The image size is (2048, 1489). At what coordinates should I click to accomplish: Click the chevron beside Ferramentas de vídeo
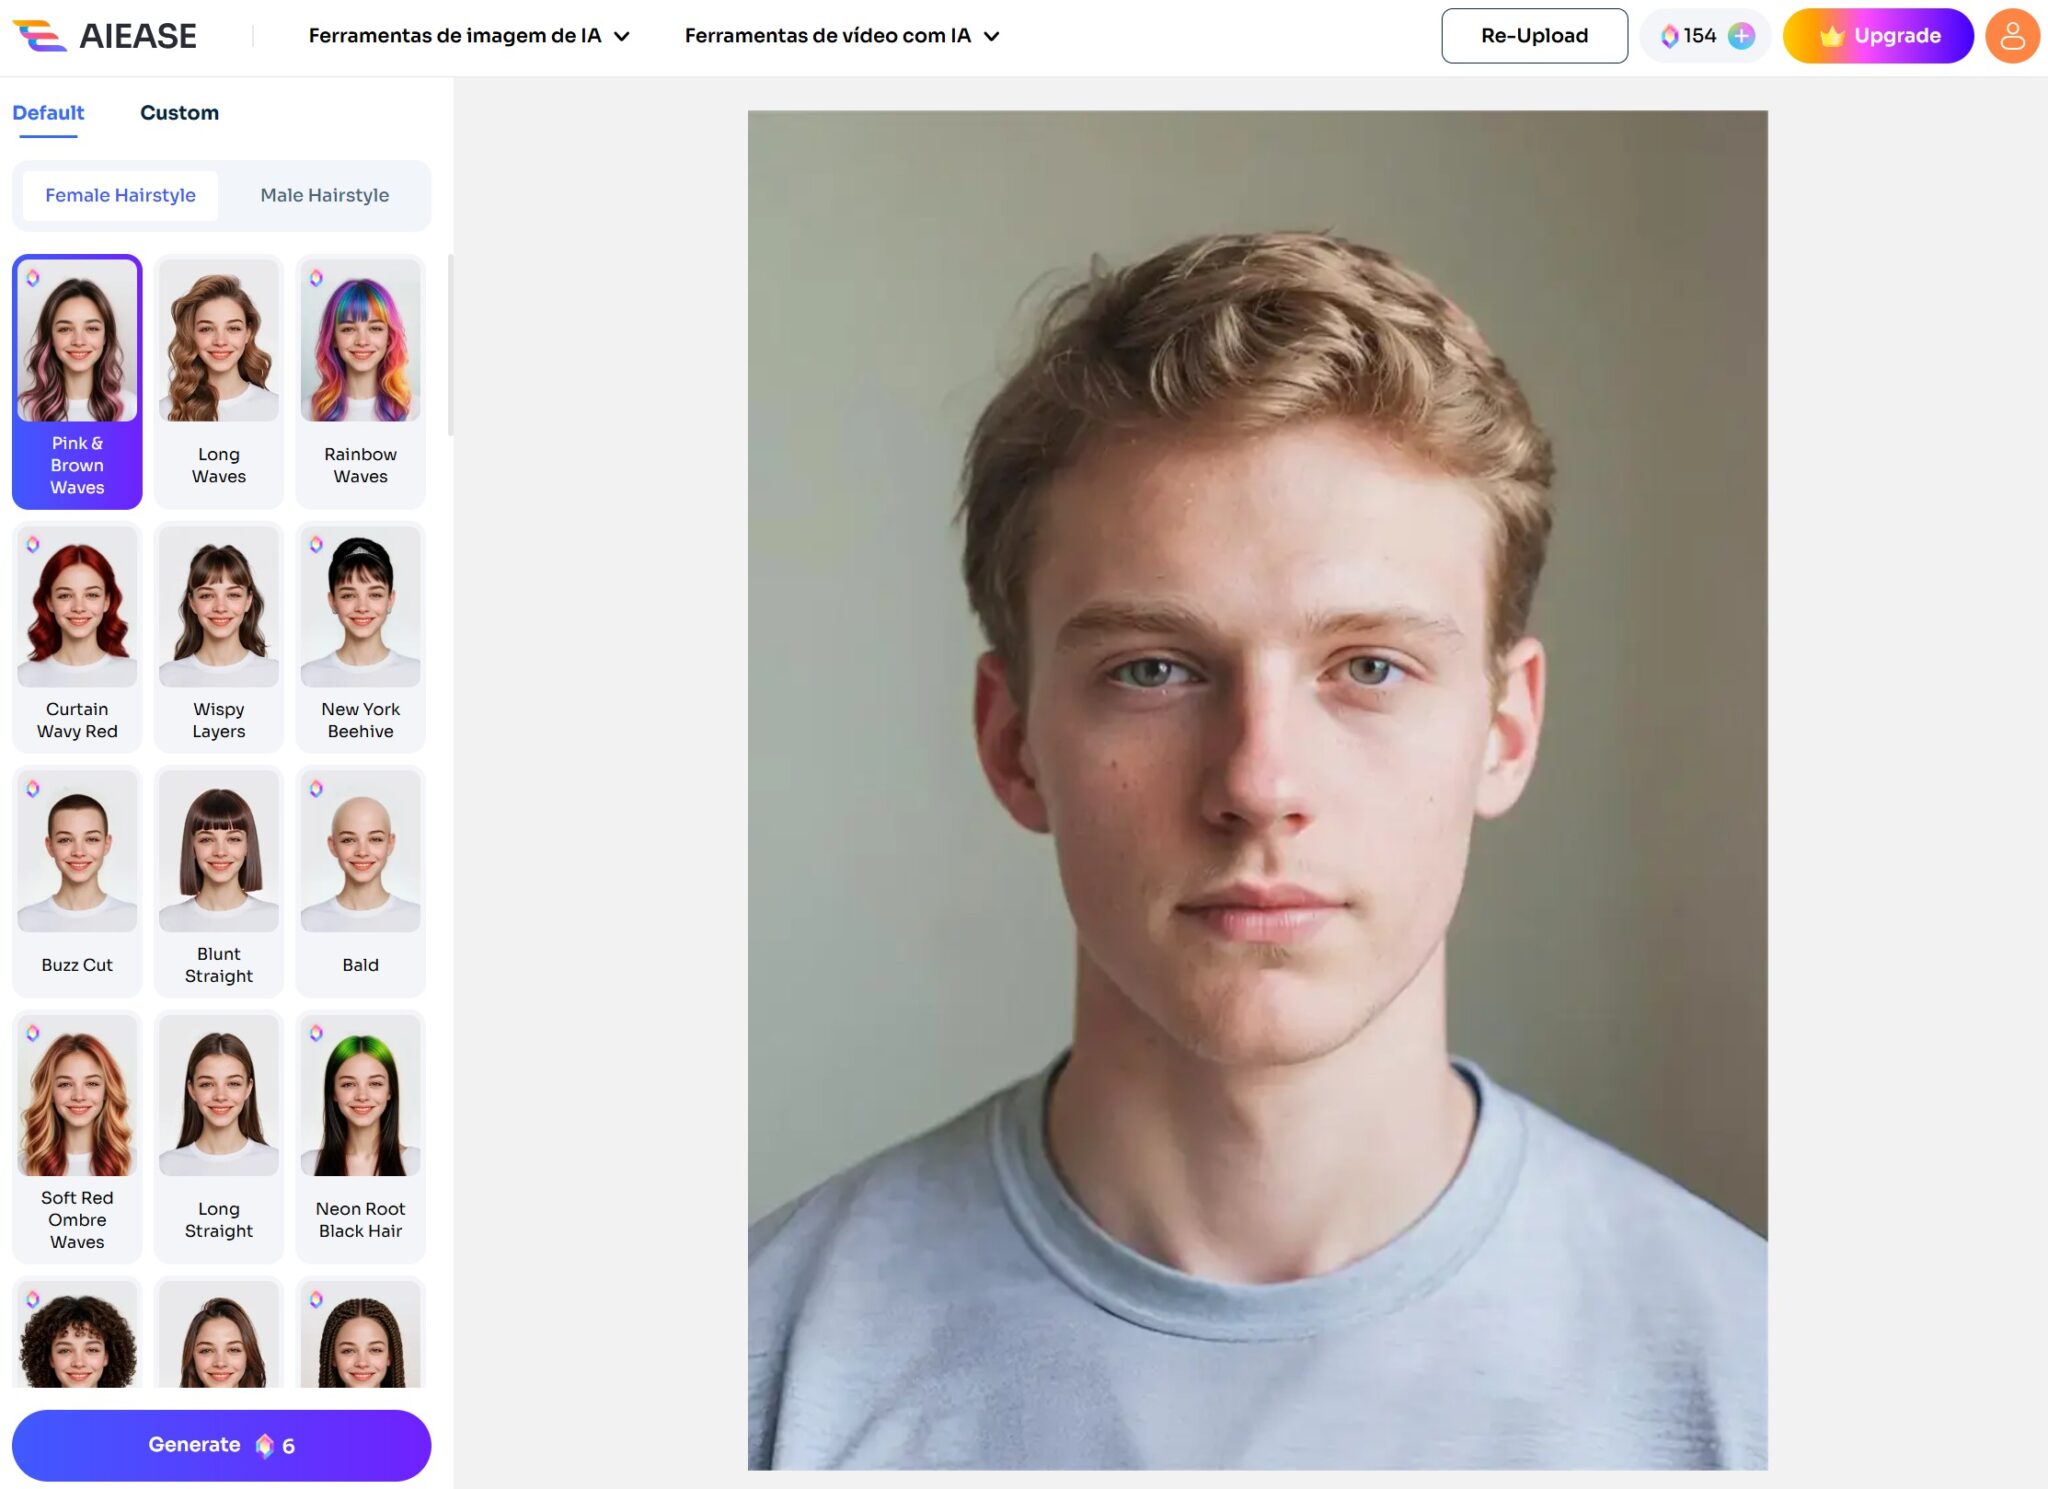point(991,37)
